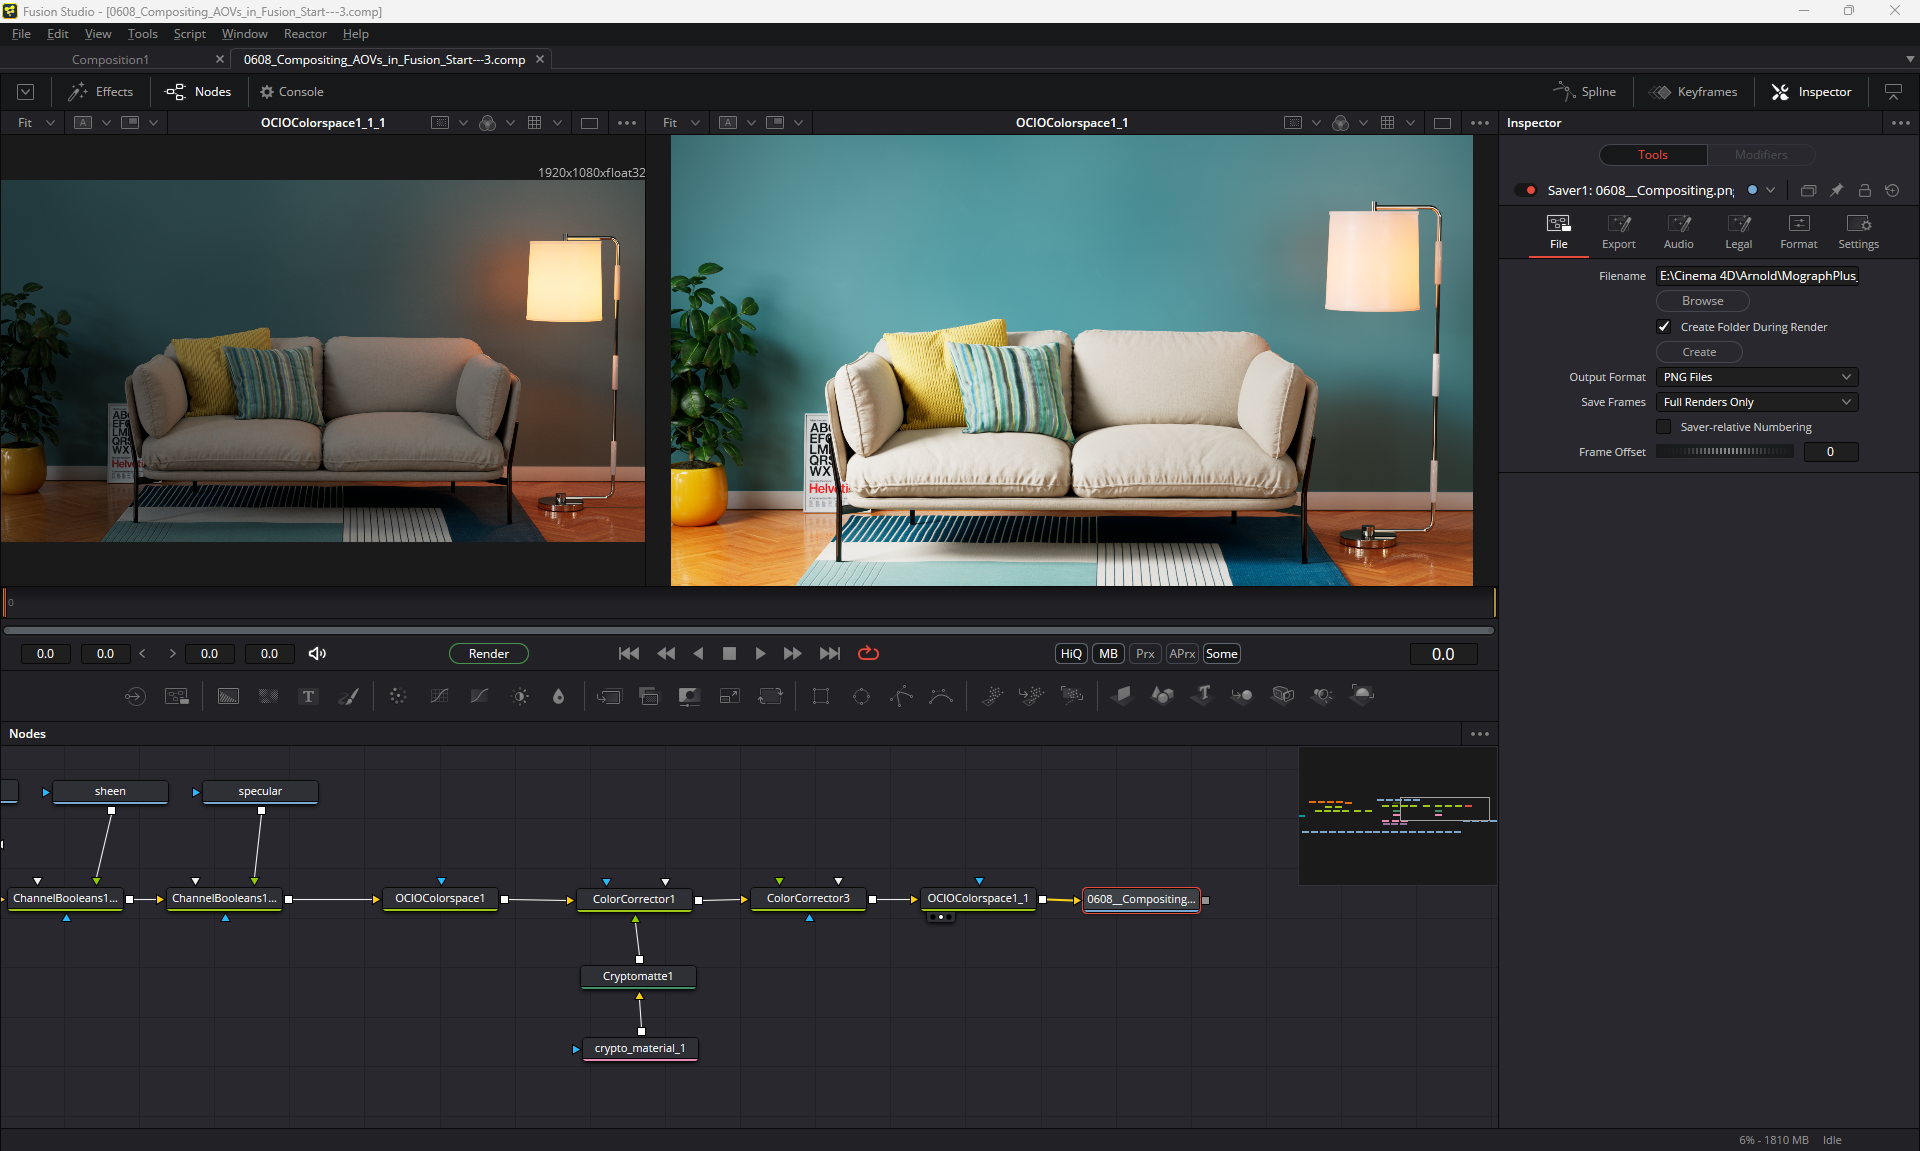This screenshot has width=1920, height=1151.
Task: Select the Text tool in toolbar
Action: coord(308,696)
